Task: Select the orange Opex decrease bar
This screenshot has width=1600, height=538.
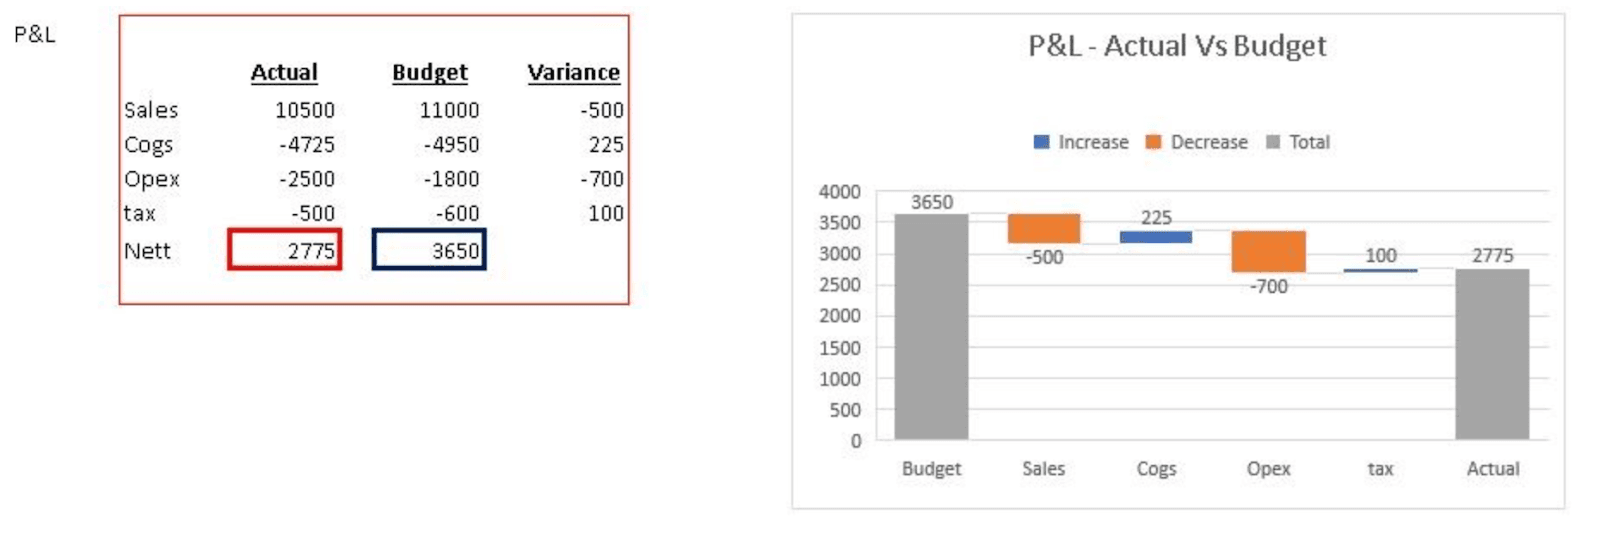Action: 1268,251
